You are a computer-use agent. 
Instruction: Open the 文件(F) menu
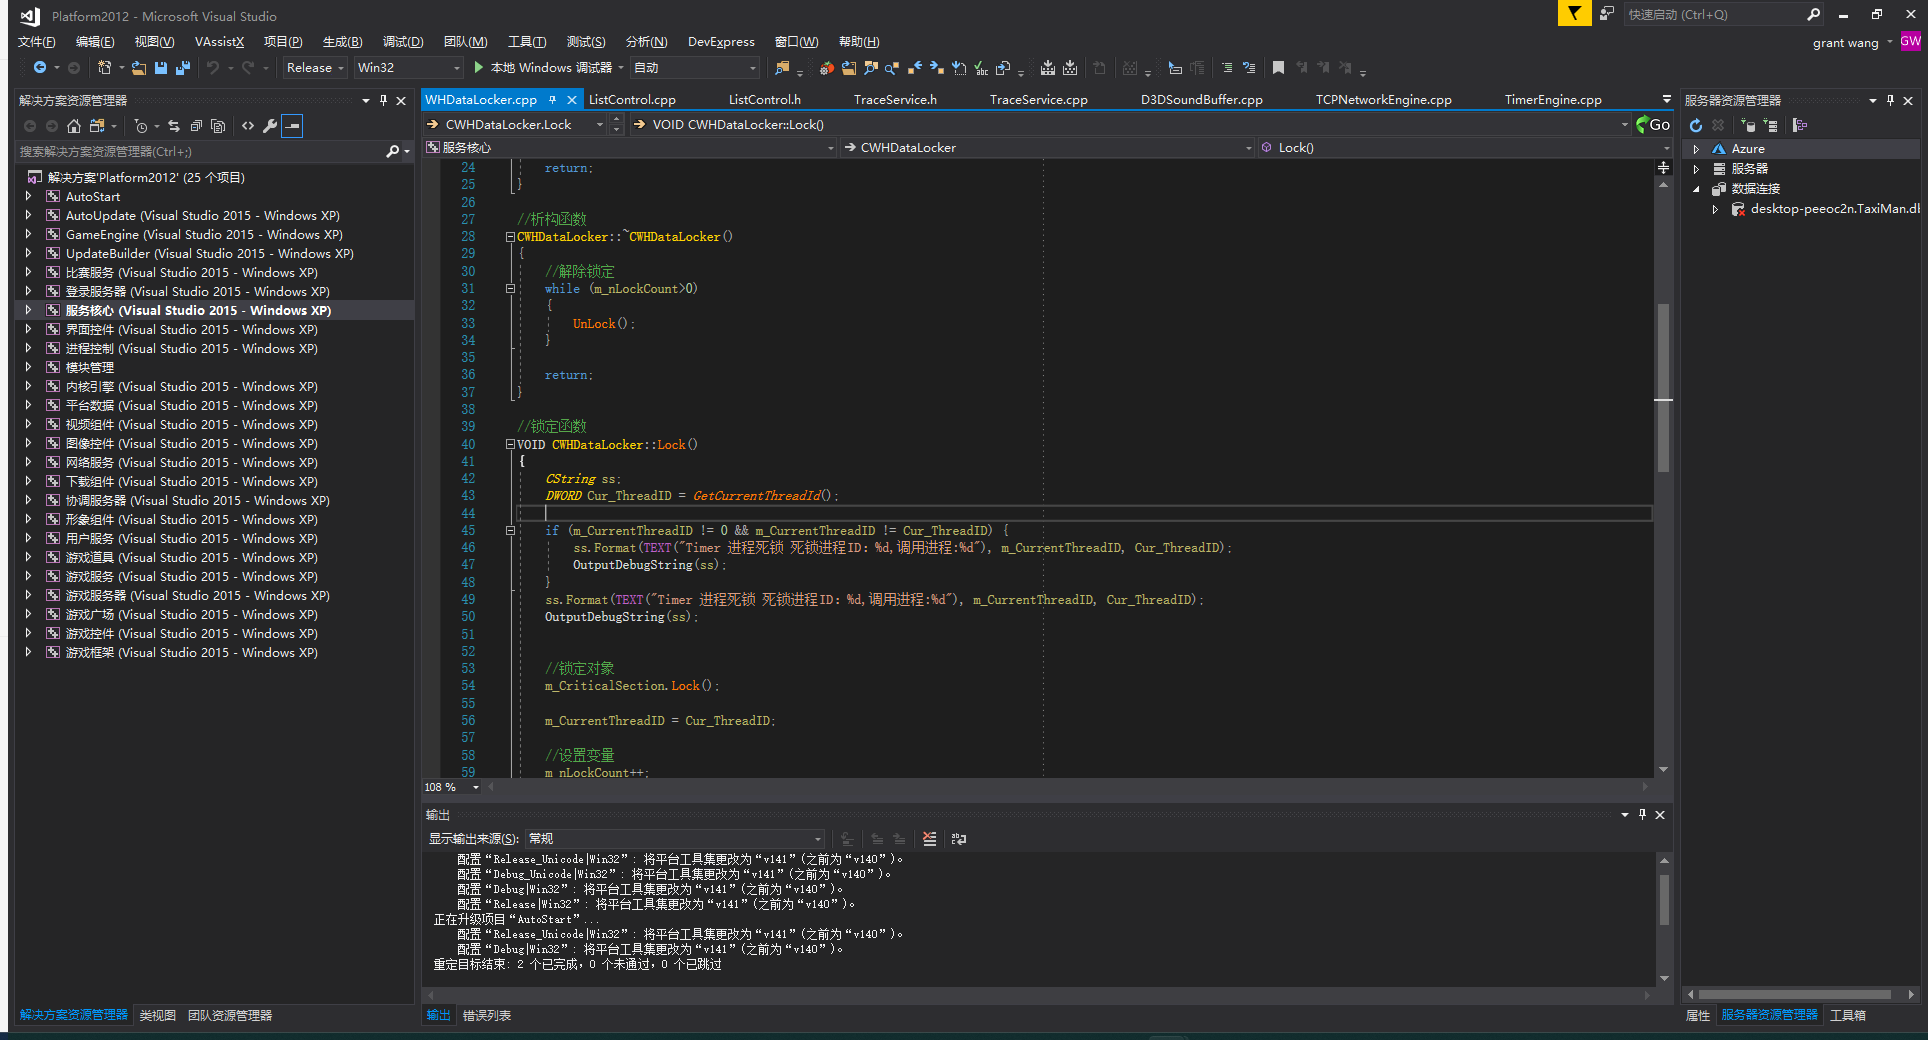[x=37, y=42]
